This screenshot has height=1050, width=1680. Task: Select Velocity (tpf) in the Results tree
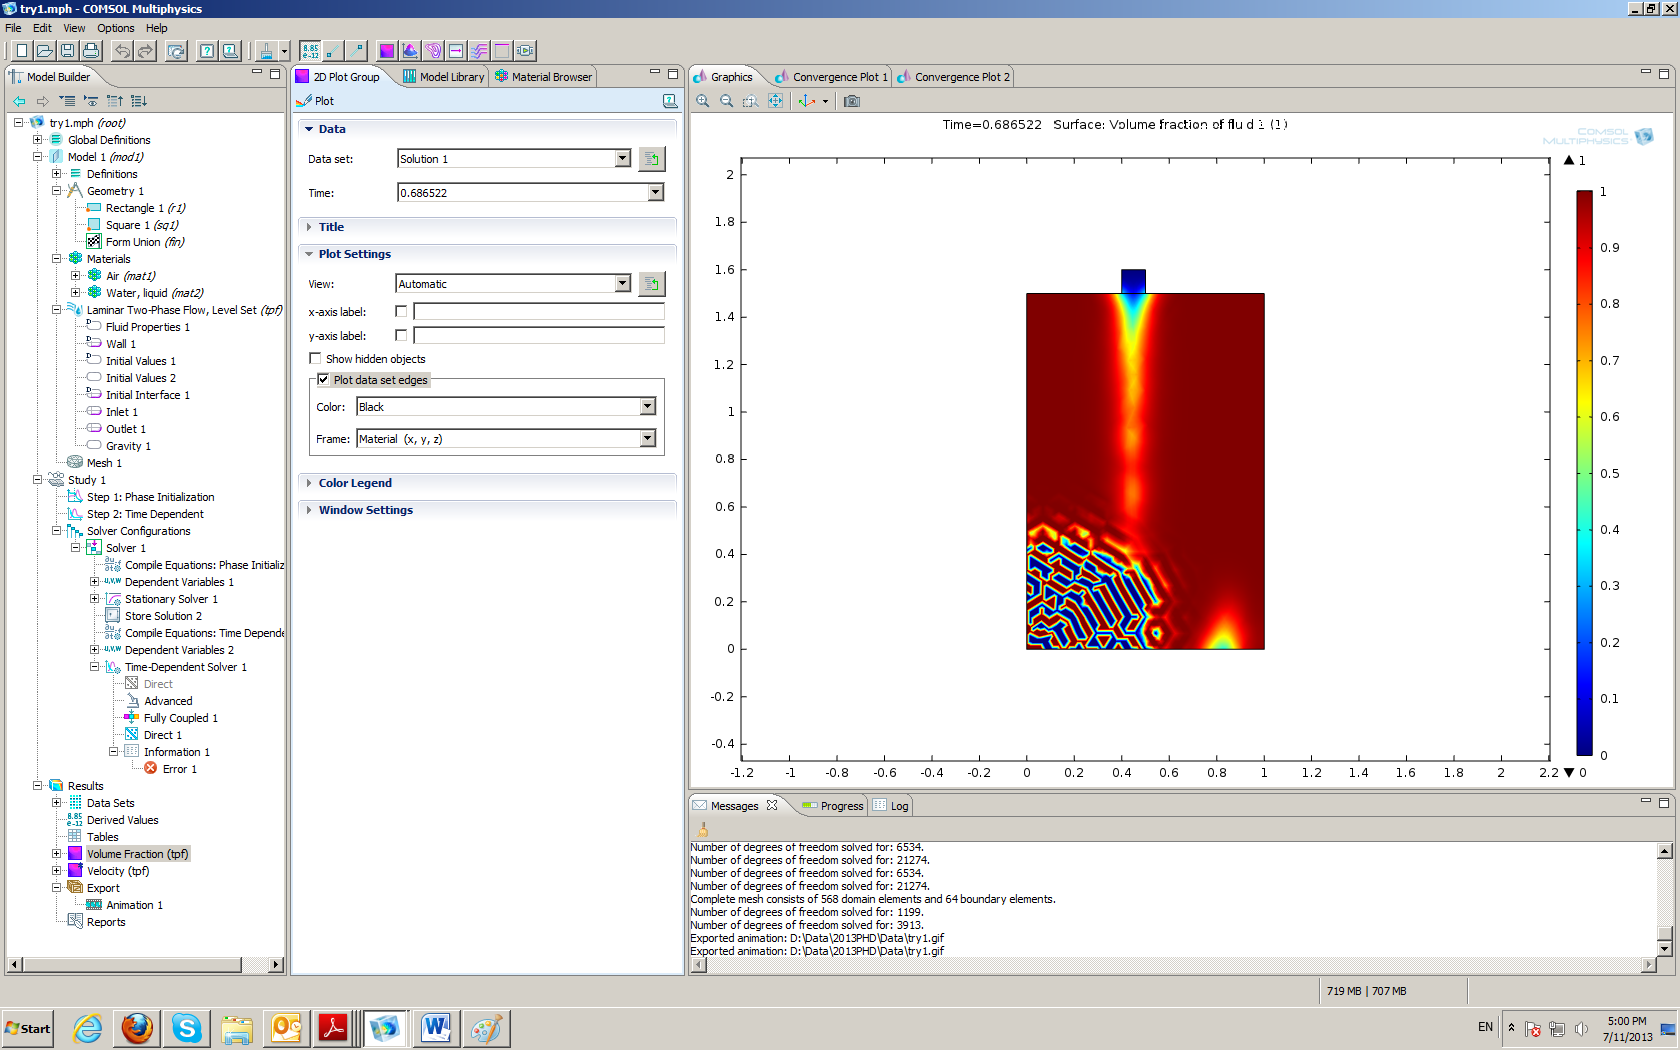[118, 871]
